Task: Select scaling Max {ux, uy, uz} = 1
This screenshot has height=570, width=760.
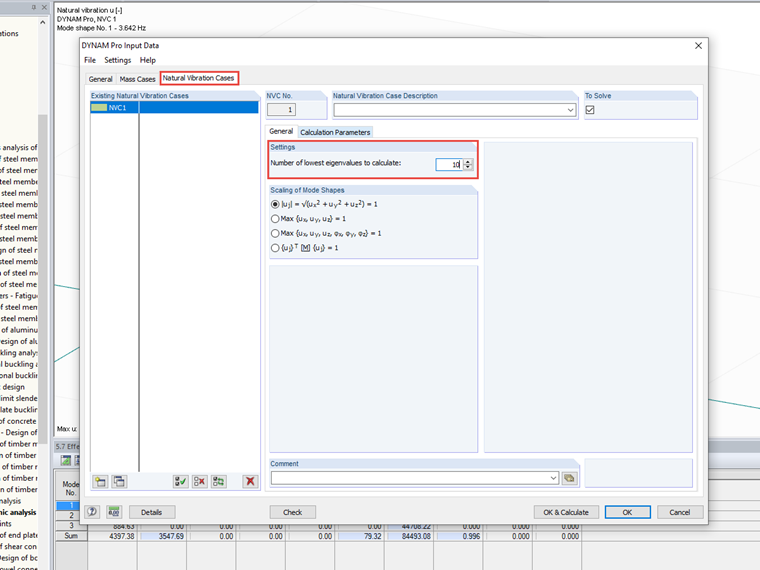Action: pos(275,219)
